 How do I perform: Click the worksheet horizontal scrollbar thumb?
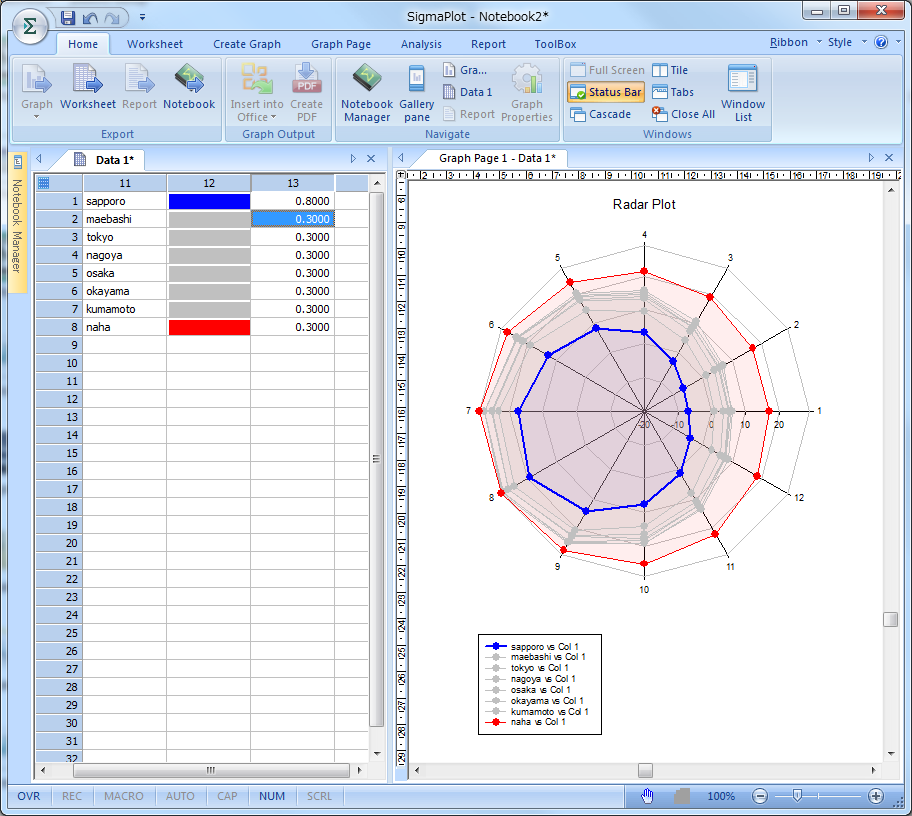pos(211,770)
